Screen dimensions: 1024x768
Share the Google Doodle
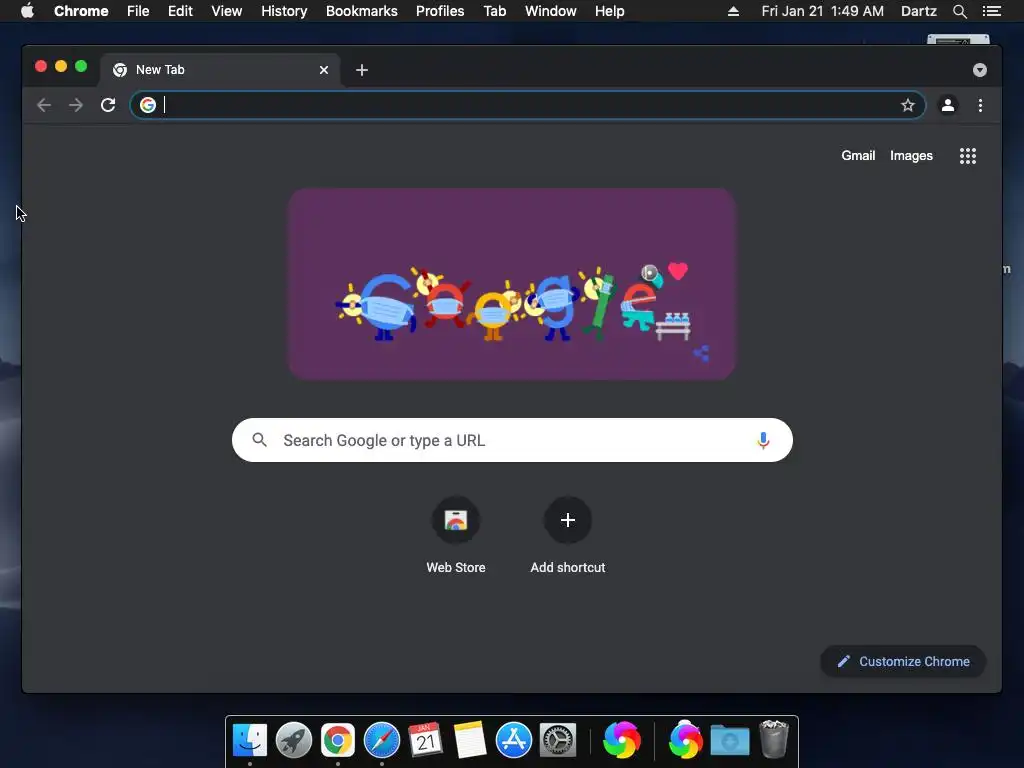coord(701,353)
